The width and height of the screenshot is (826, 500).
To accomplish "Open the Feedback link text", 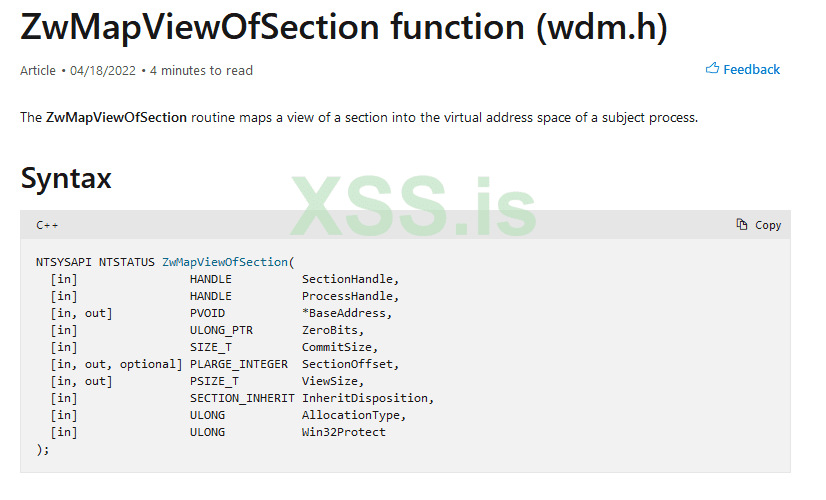I will pos(751,69).
